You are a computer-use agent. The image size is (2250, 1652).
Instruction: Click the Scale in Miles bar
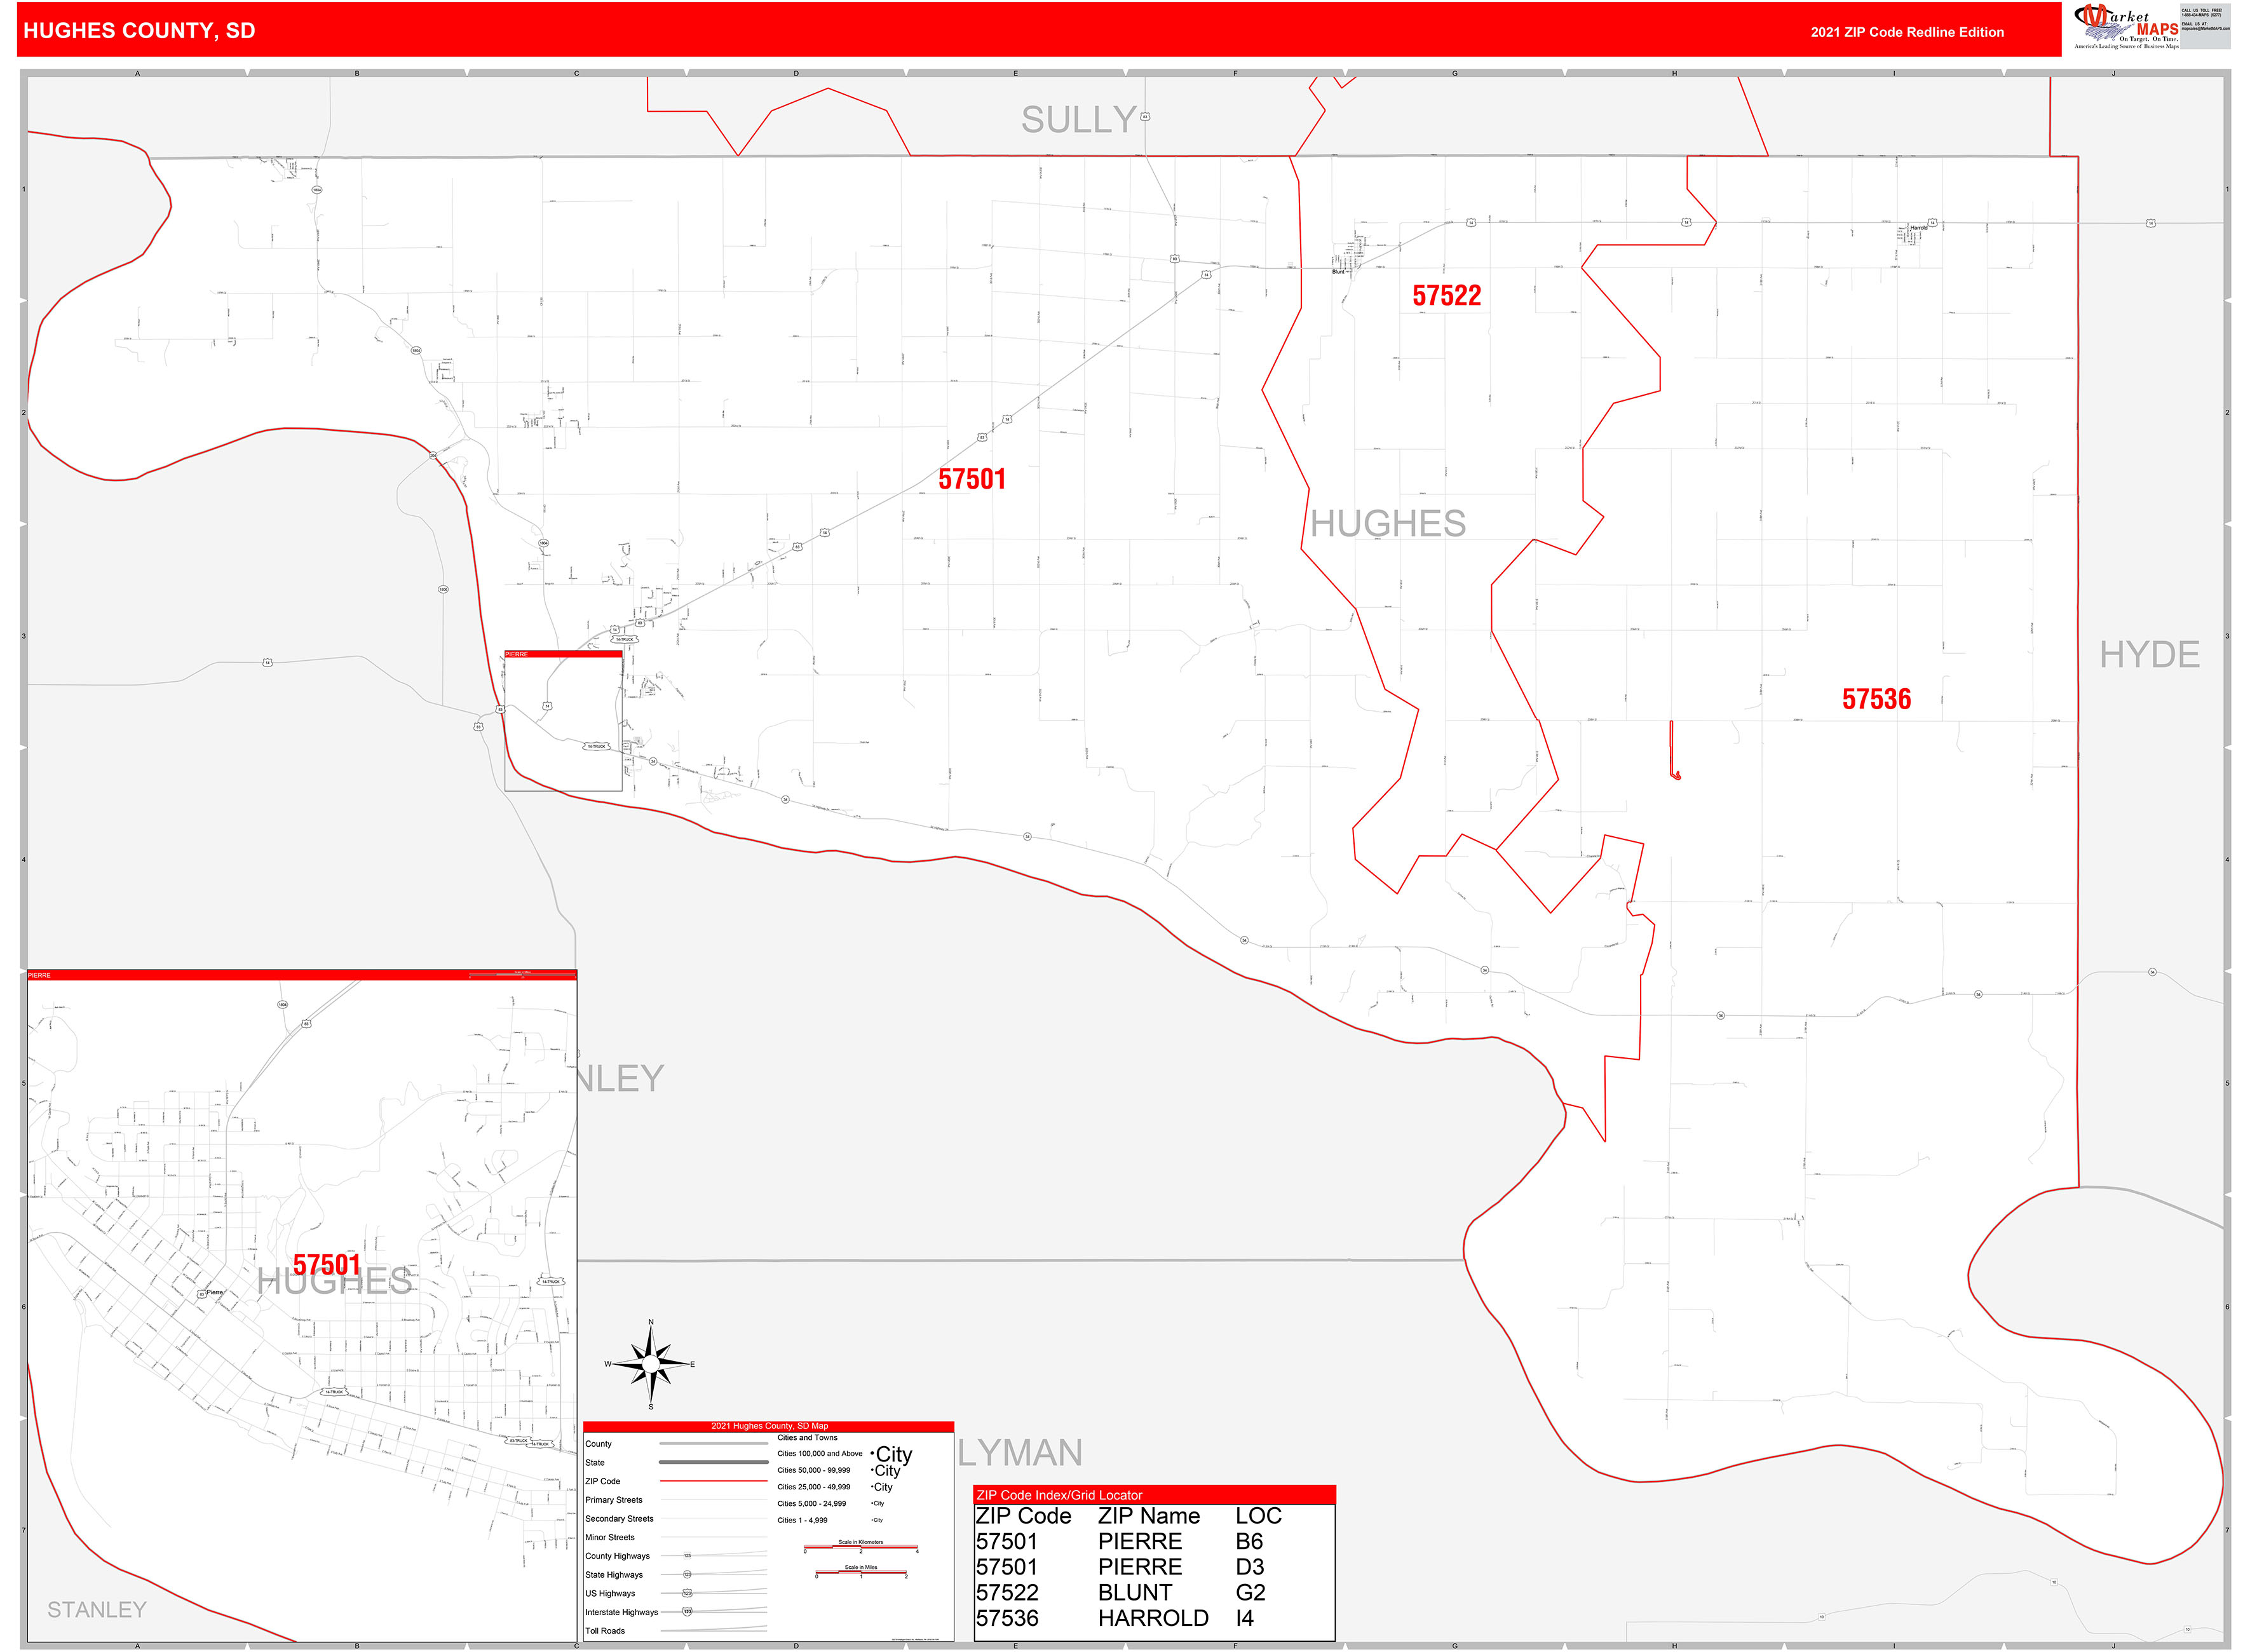tap(861, 1573)
